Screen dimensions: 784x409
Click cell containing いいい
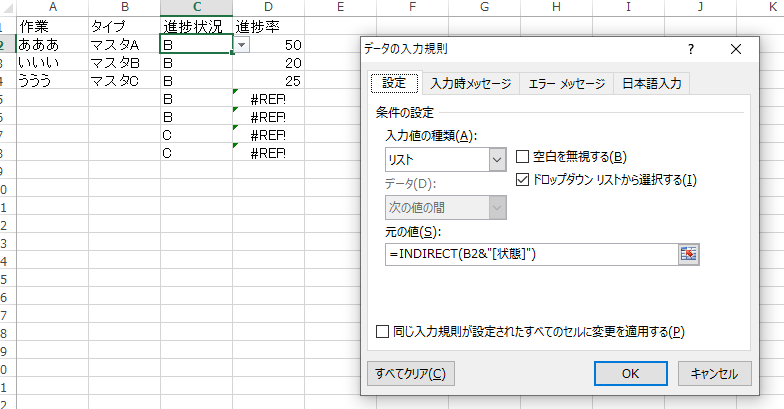click(52, 62)
